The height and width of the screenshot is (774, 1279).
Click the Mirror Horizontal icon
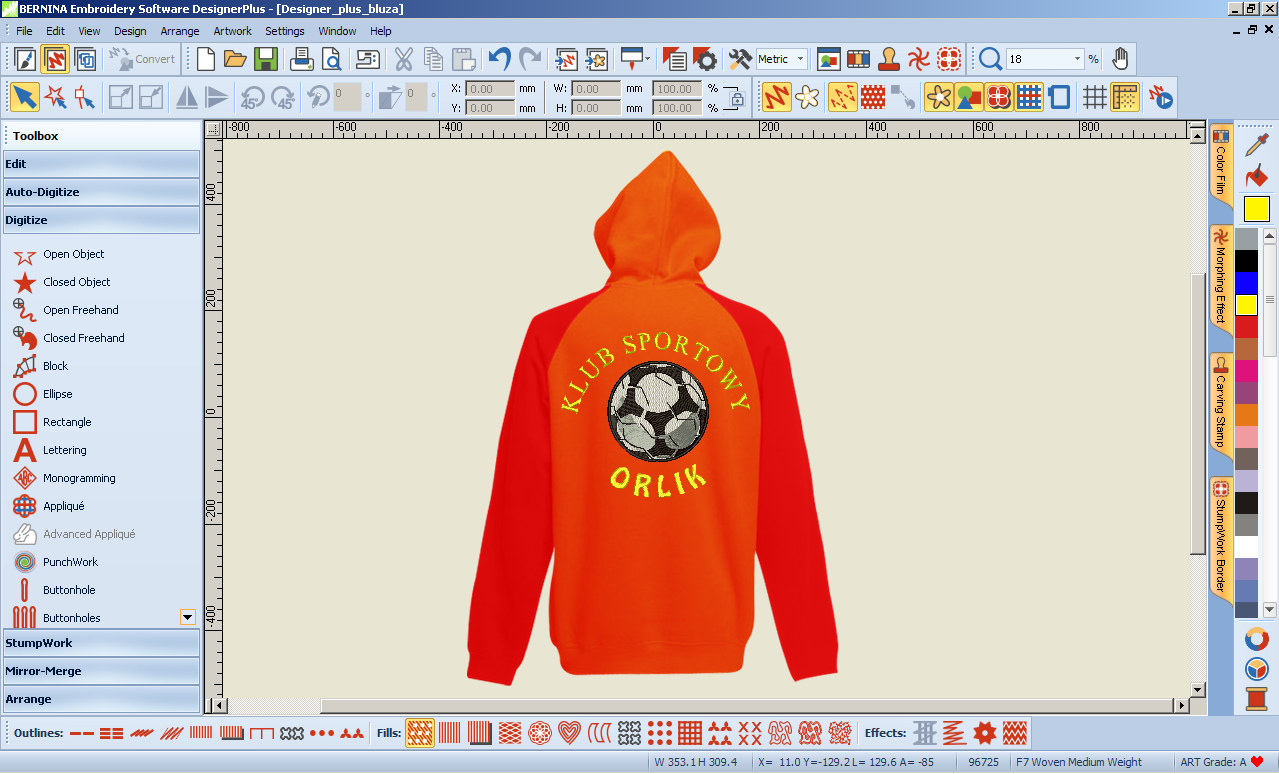coord(186,97)
